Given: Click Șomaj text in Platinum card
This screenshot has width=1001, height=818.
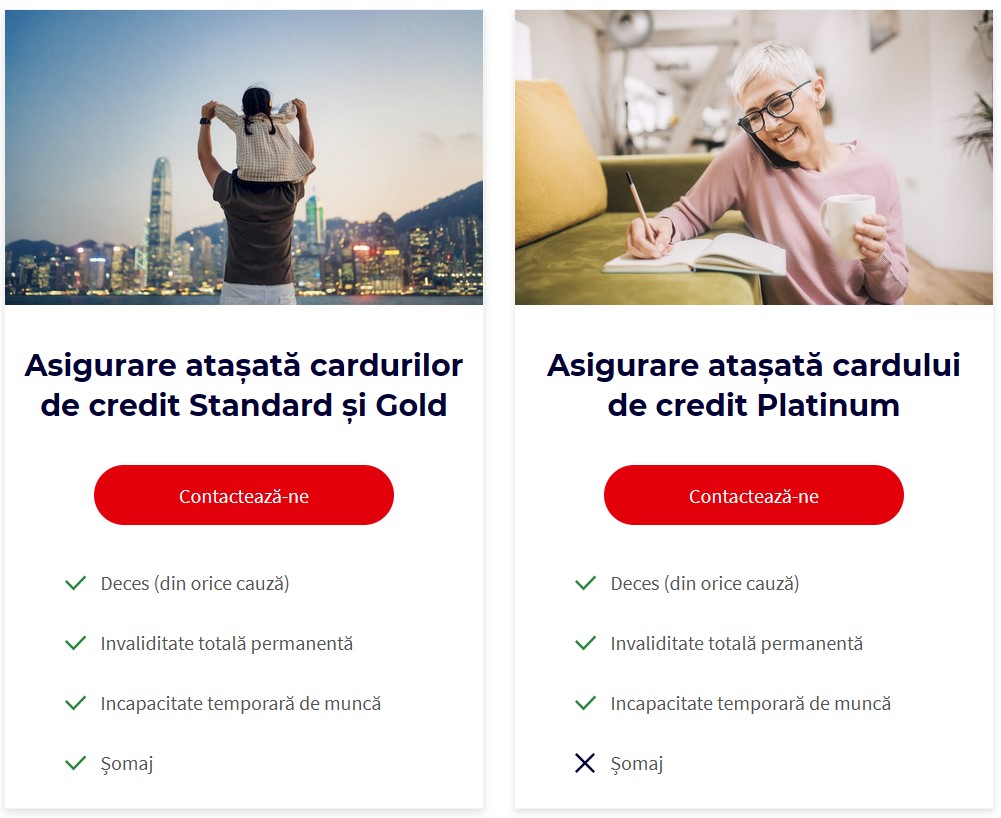Looking at the screenshot, I should pos(637,764).
